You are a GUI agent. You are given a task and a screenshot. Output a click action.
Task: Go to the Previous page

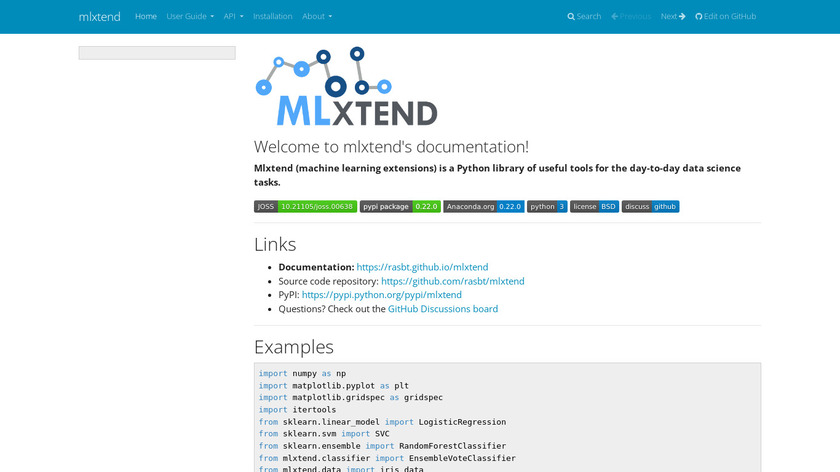point(631,17)
